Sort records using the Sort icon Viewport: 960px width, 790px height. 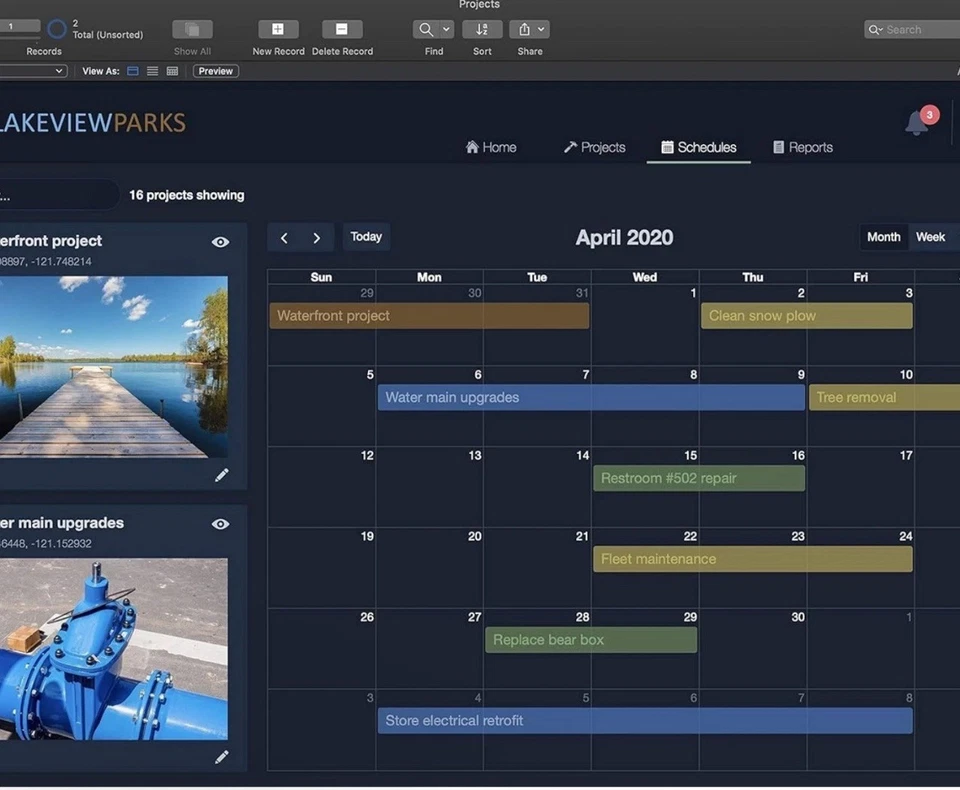pyautogui.click(x=481, y=29)
